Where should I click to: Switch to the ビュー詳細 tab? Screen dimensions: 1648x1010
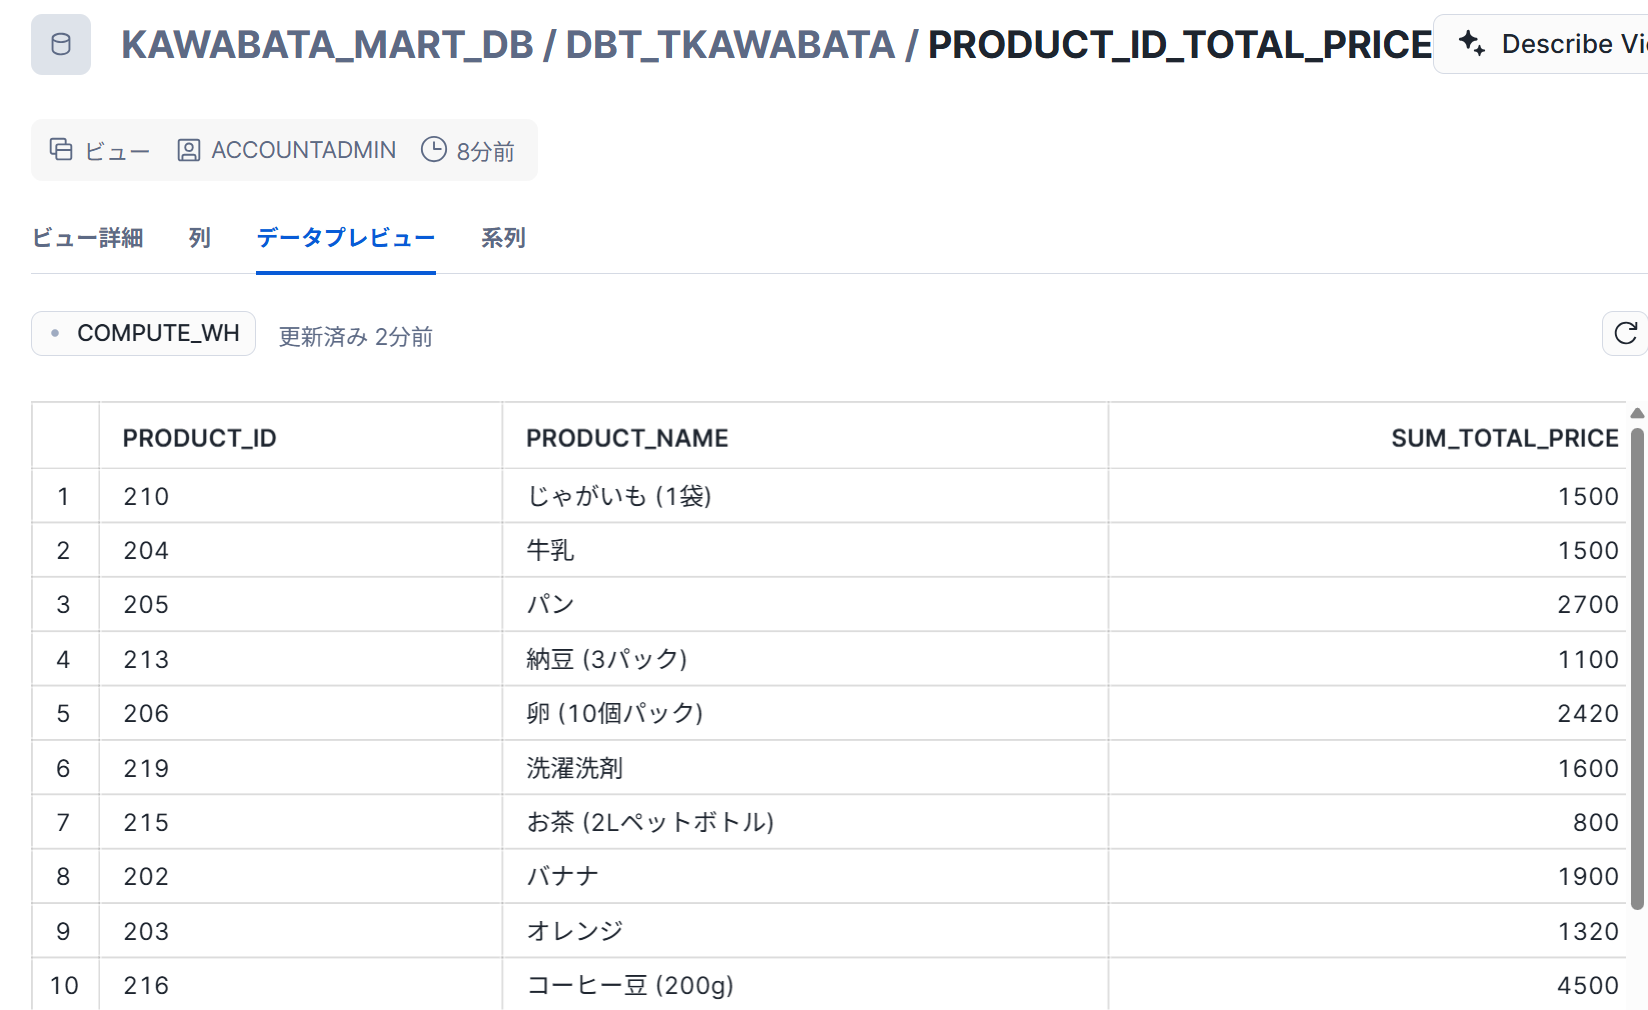(x=88, y=238)
